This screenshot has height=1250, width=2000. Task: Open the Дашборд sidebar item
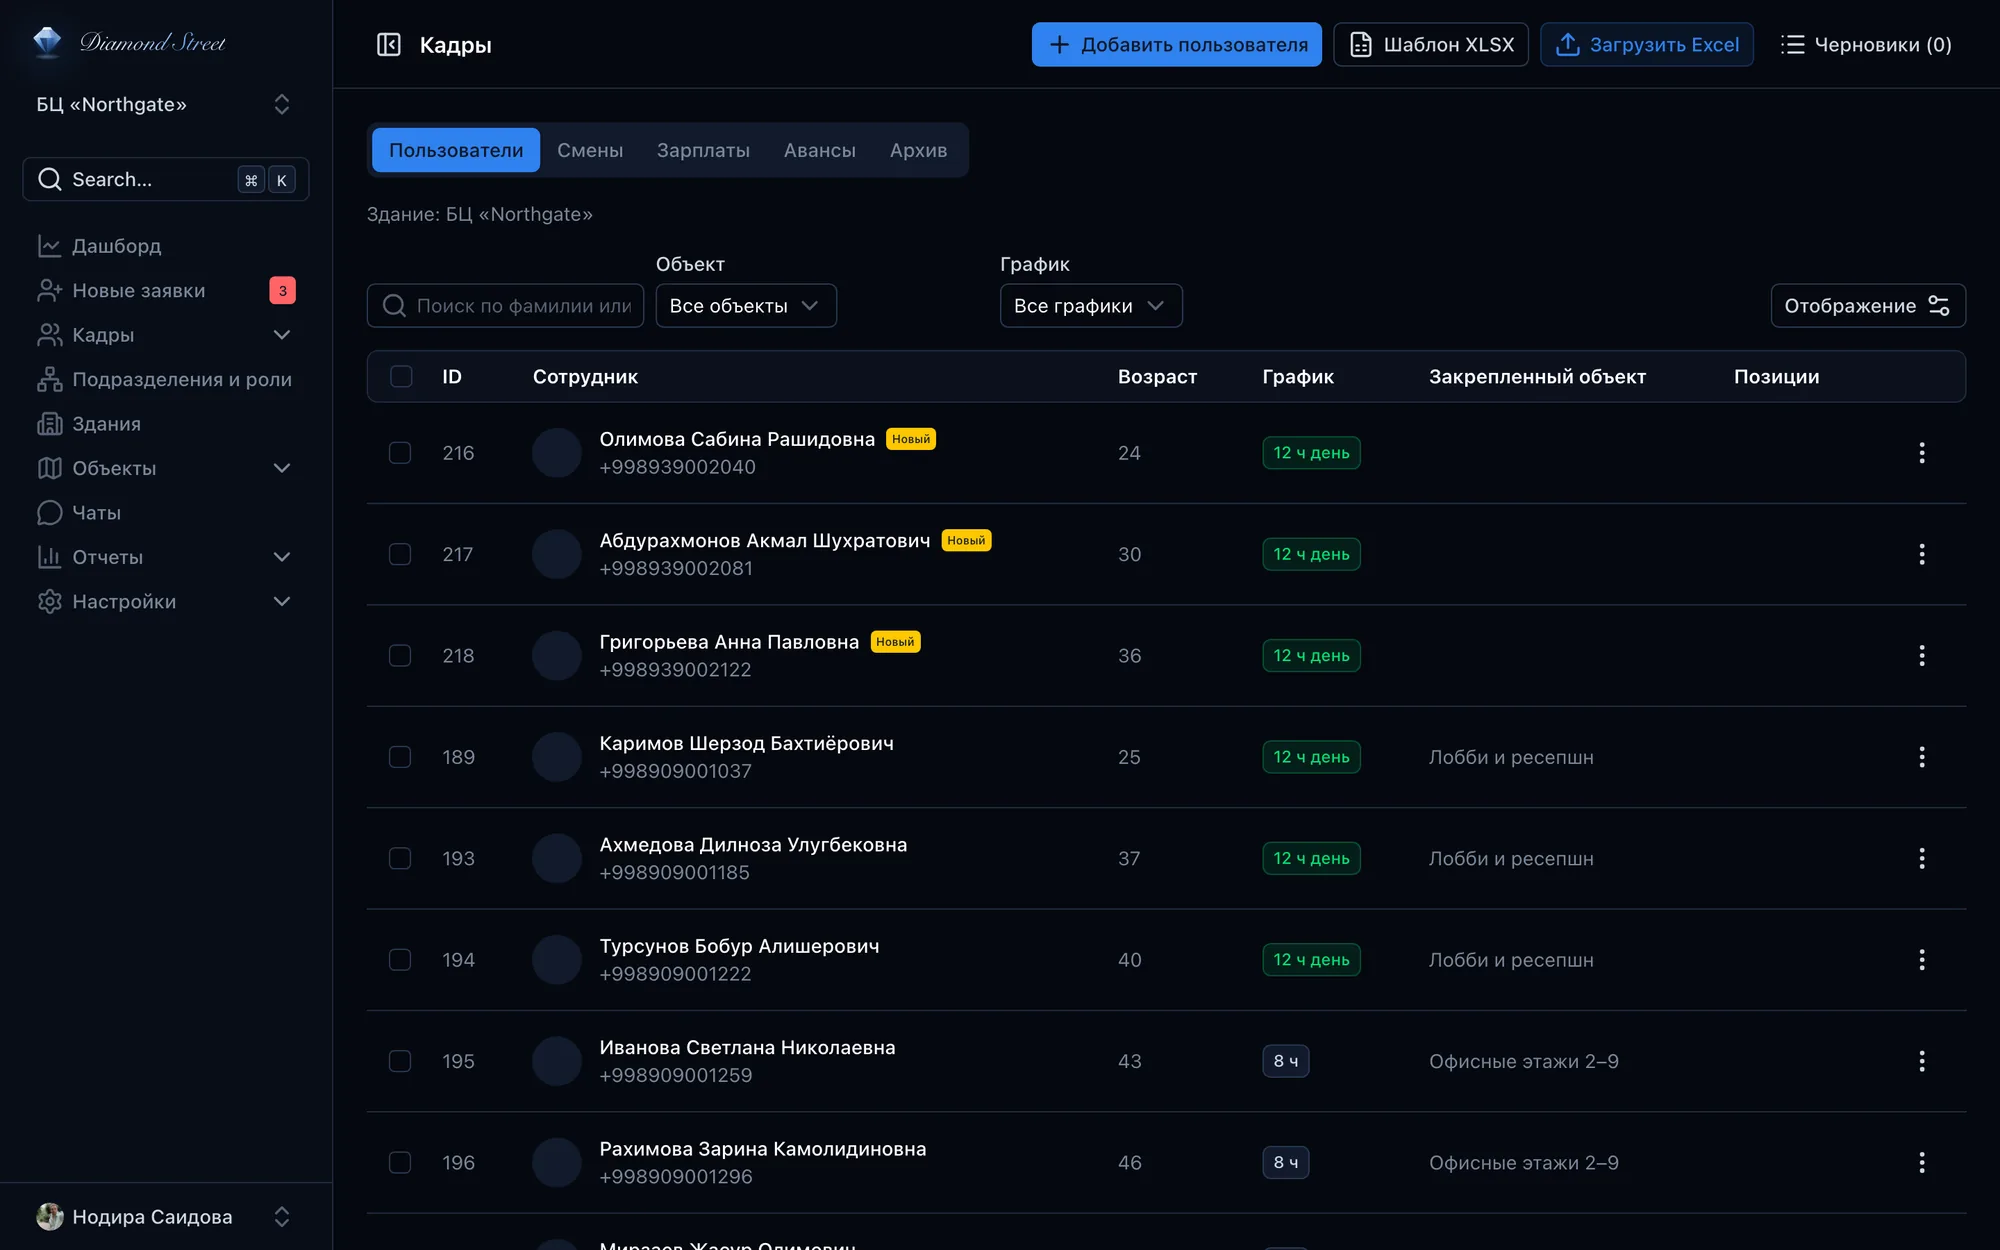click(166, 246)
